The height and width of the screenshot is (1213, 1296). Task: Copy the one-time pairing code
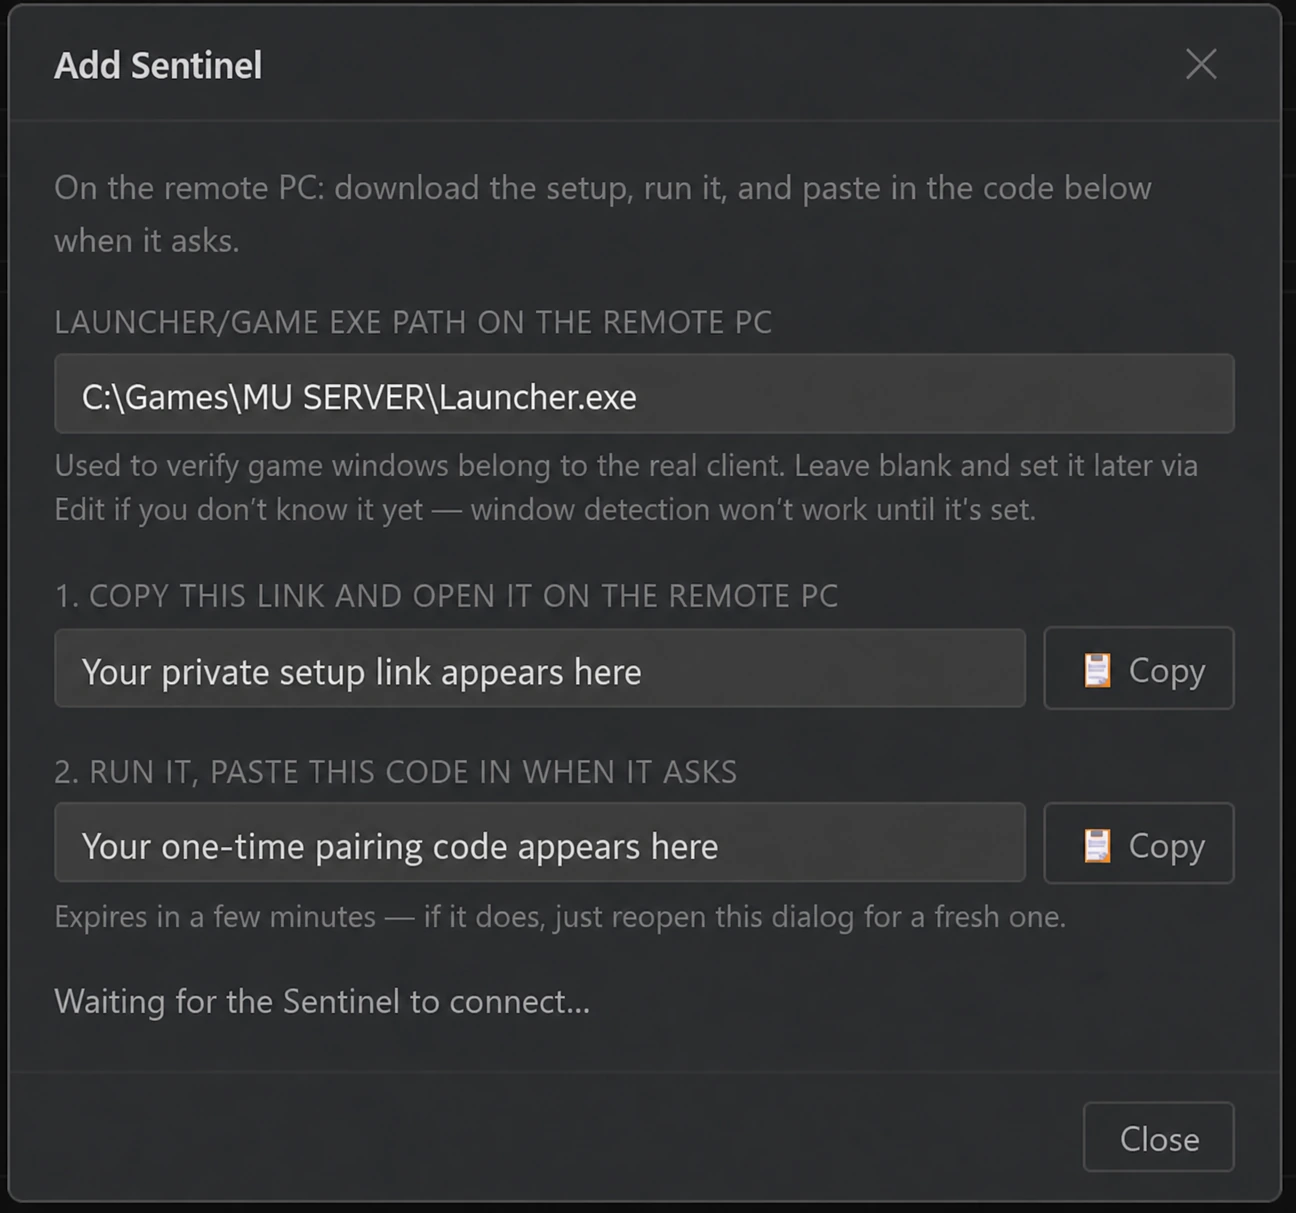1139,843
